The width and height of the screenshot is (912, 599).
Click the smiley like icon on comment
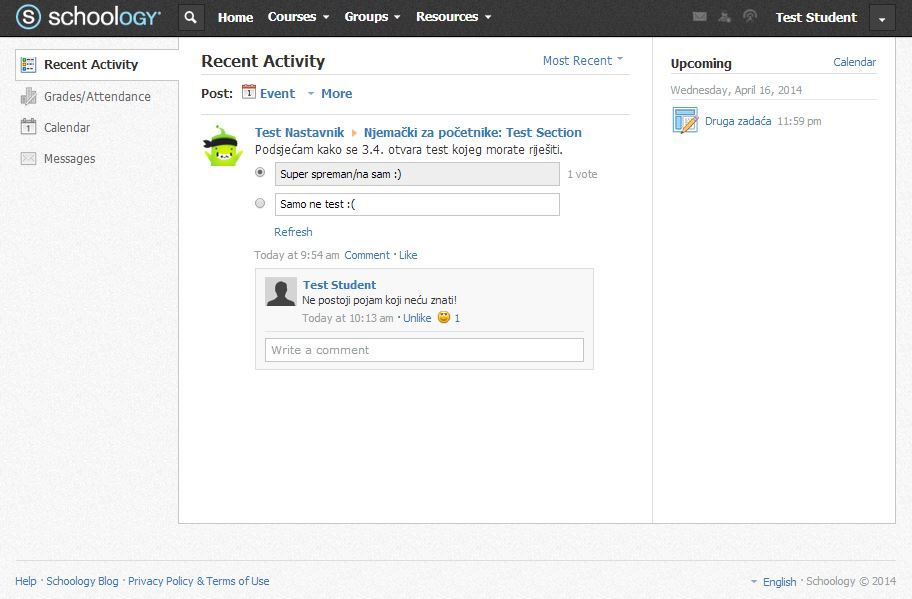tap(444, 318)
